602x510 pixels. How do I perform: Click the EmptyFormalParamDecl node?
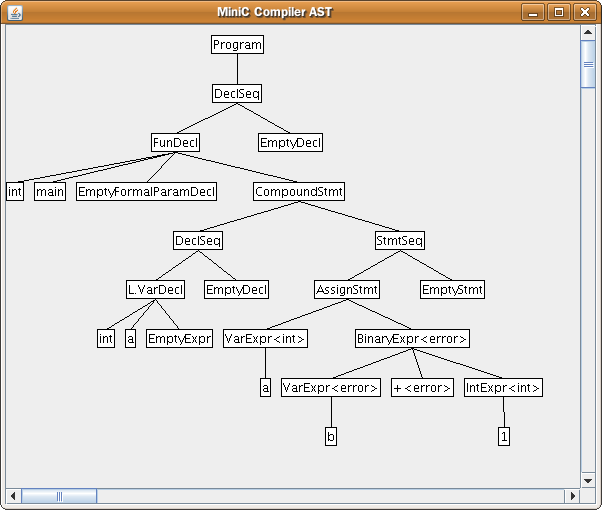(147, 191)
